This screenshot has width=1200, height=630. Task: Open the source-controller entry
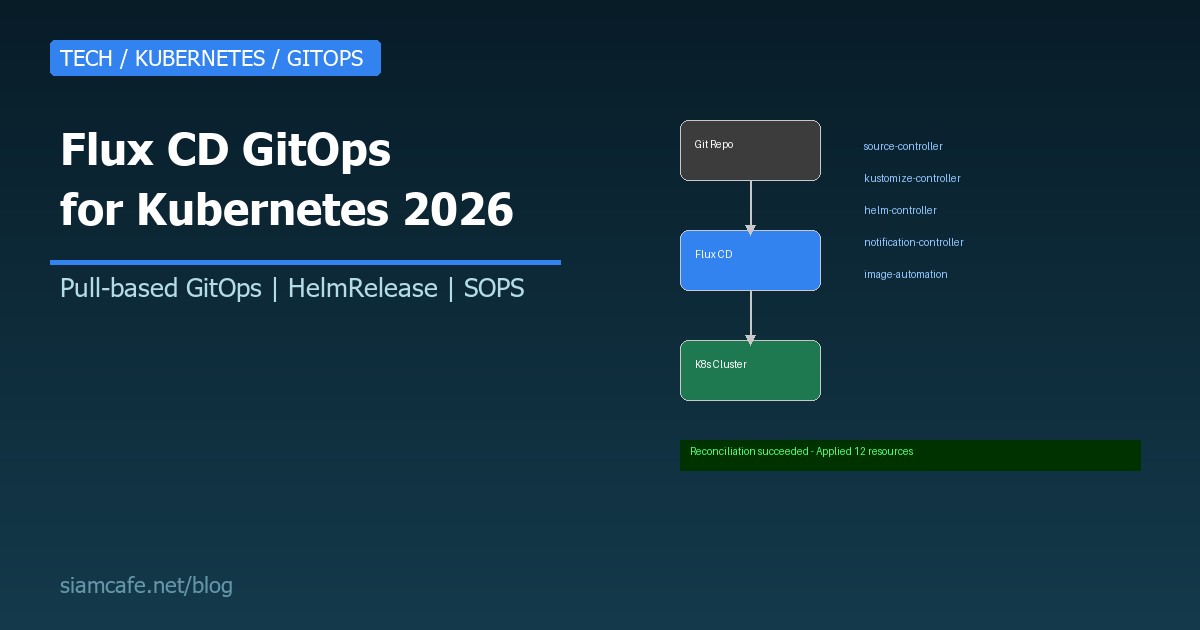903,146
